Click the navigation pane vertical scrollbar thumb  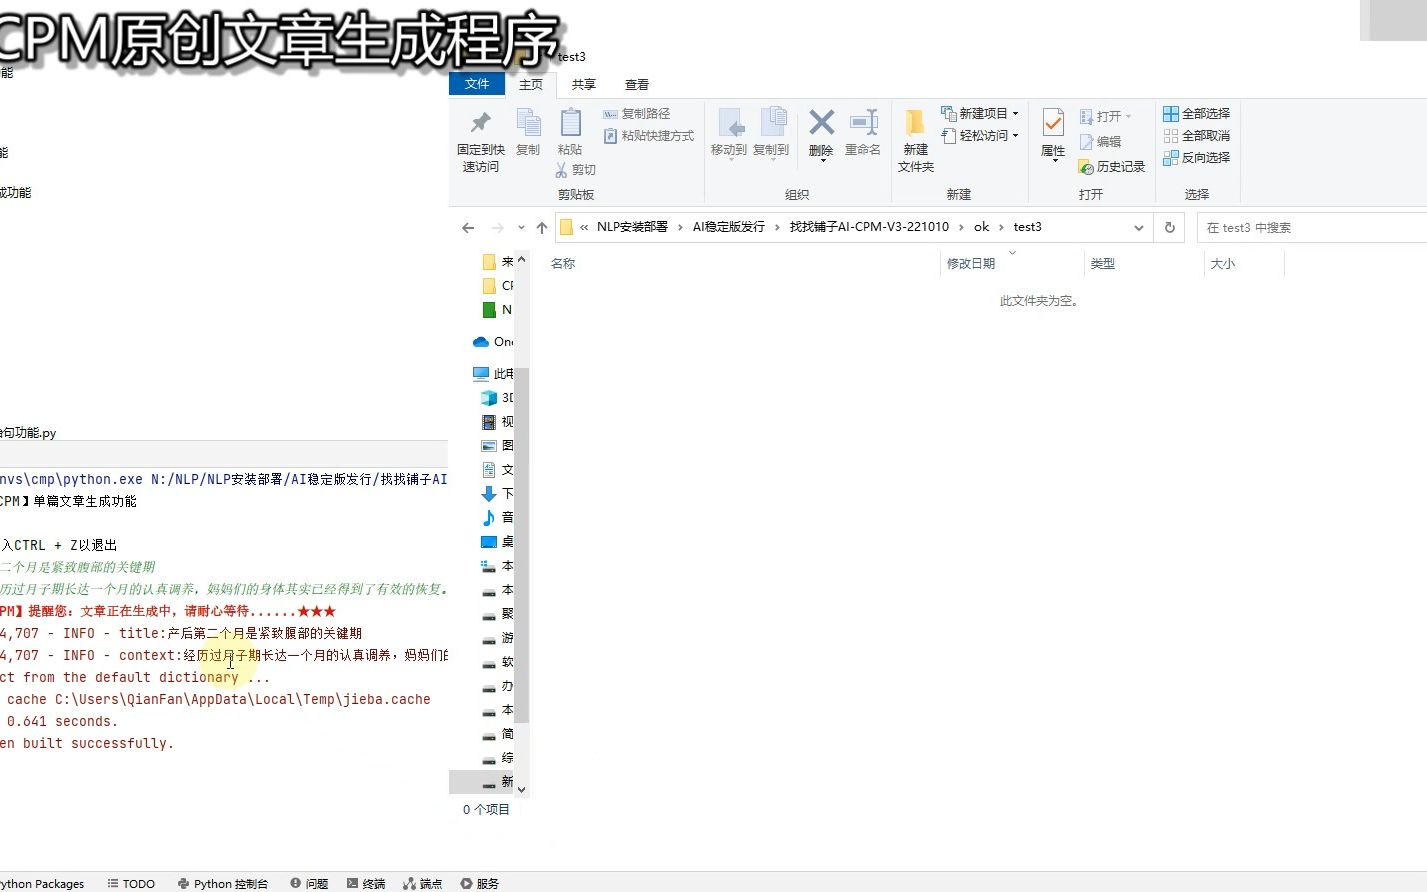(521, 545)
